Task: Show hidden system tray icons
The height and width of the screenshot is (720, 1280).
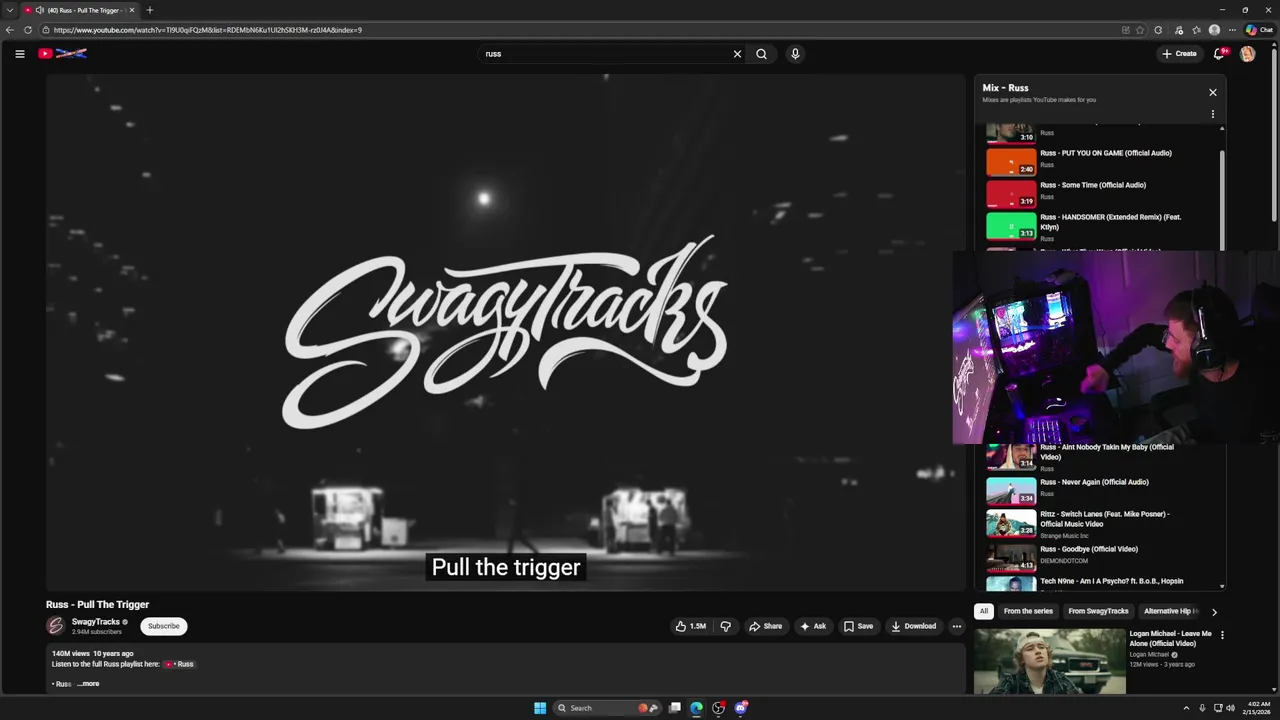Action: click(1186, 708)
